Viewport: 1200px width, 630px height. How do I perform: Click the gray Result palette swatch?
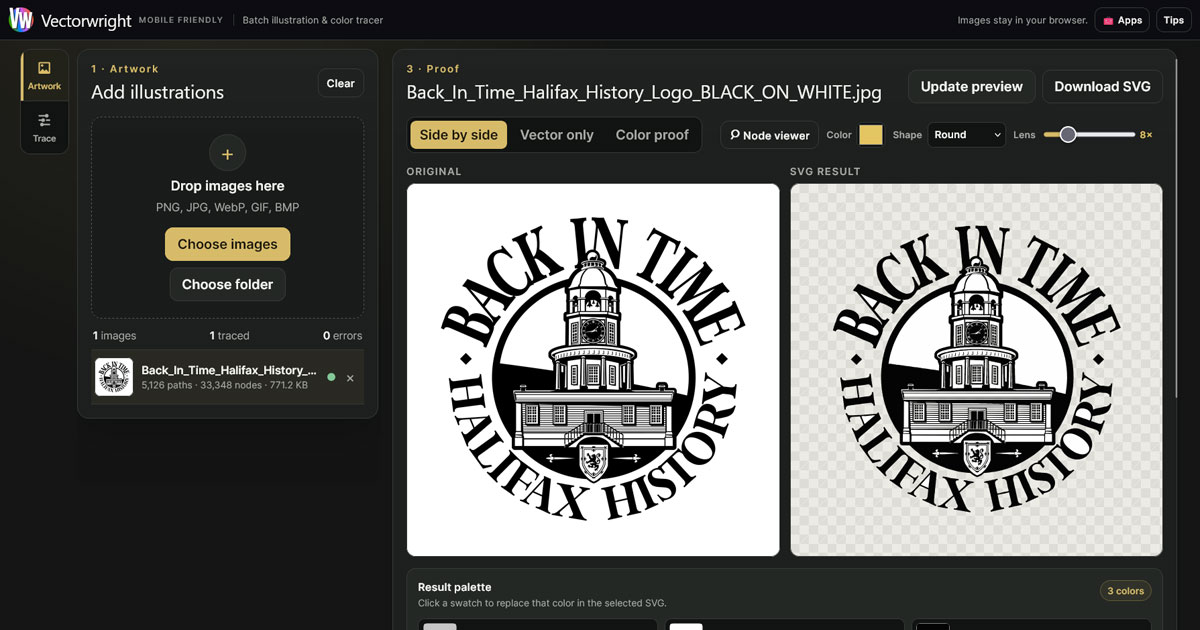[x=440, y=626]
